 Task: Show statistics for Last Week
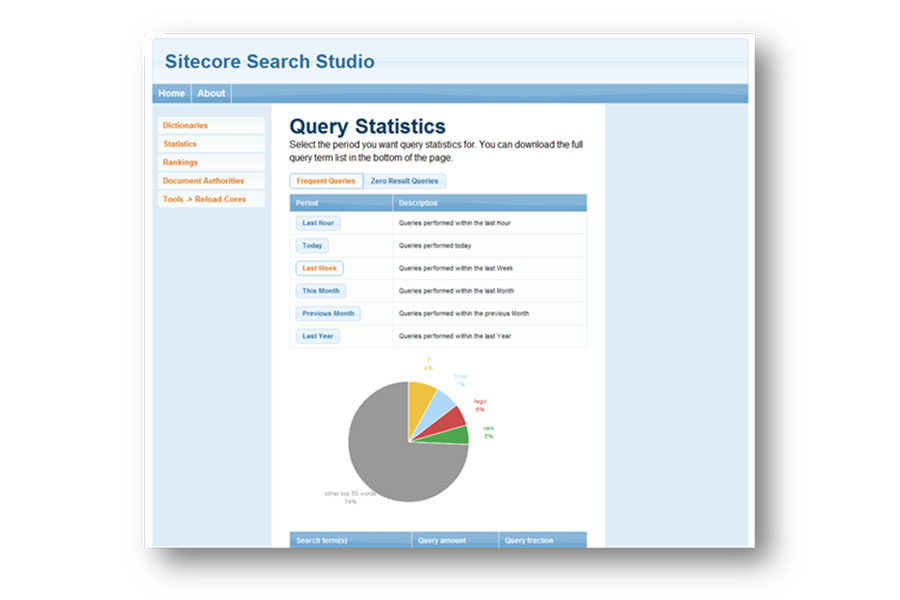coord(319,268)
